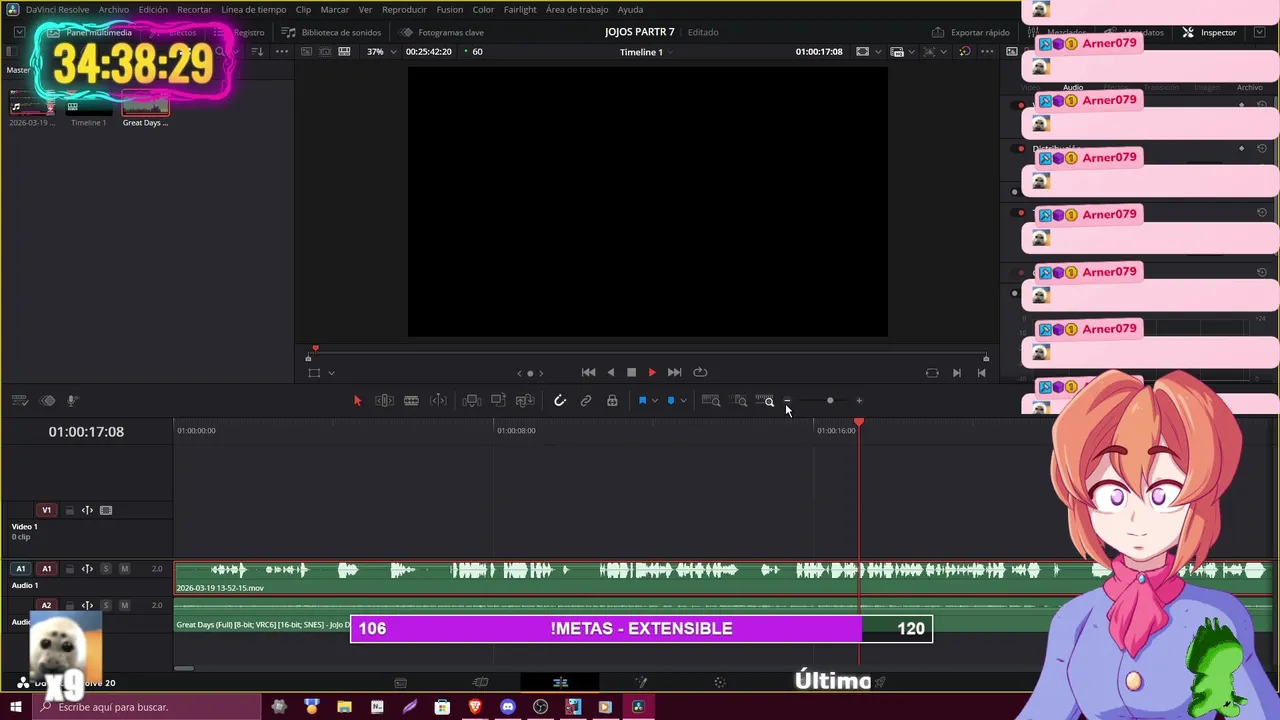Toggle the Position Lock icon
1280x720 pixels.
coord(612,401)
